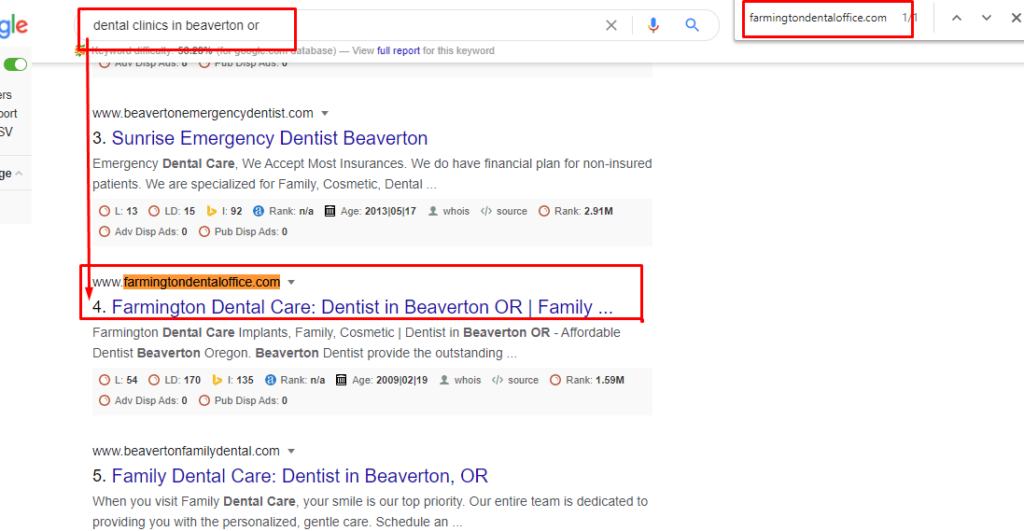The height and width of the screenshot is (531, 1024).
Task: Toggle the green SEOquake switch off
Action: [x=15, y=65]
